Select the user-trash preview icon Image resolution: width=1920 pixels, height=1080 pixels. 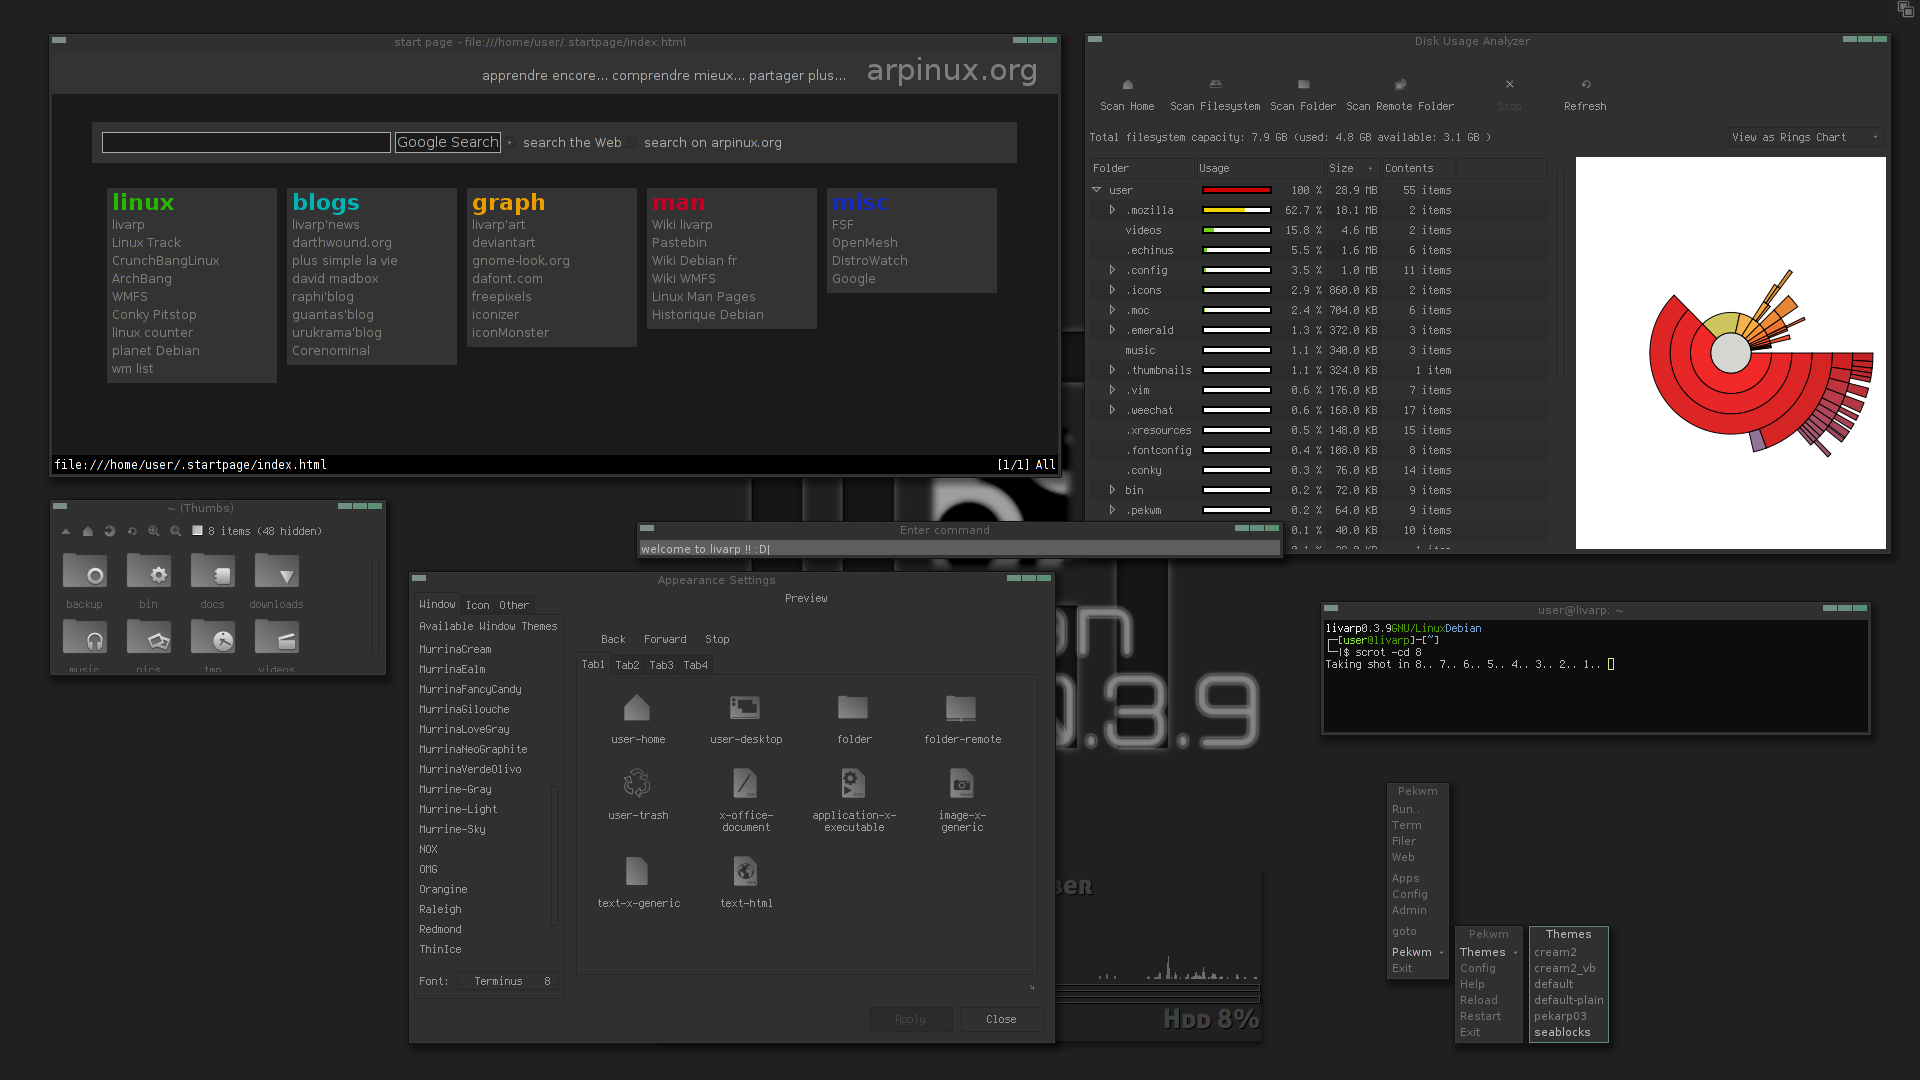[x=637, y=783]
